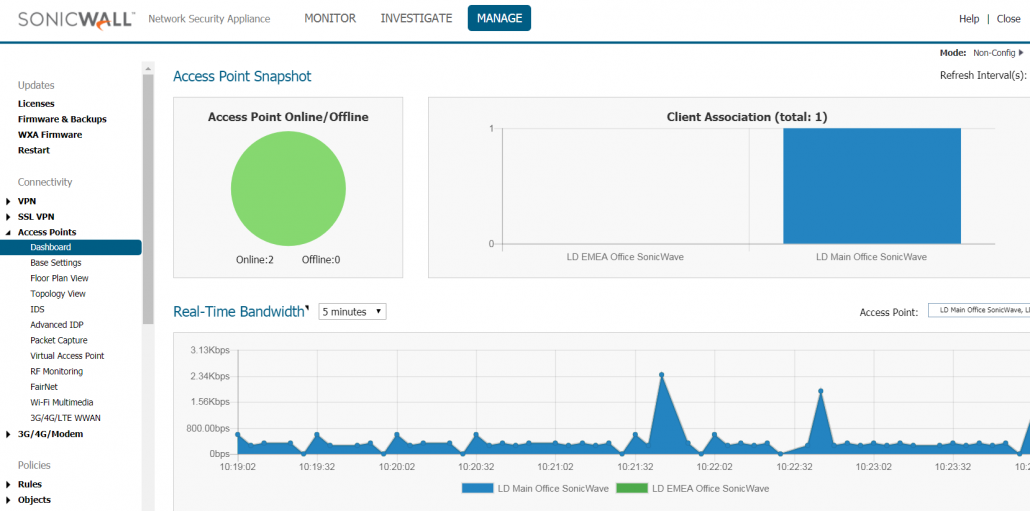Open the 5 minutes interval dropdown
Screen dimensions: 1030x511
coord(353,312)
